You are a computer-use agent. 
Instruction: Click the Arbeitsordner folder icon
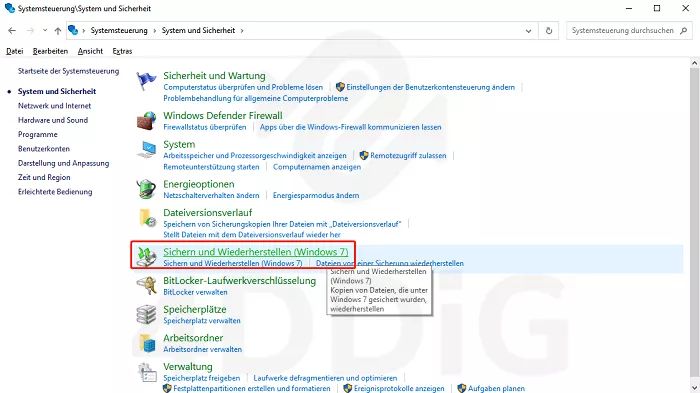coord(147,343)
